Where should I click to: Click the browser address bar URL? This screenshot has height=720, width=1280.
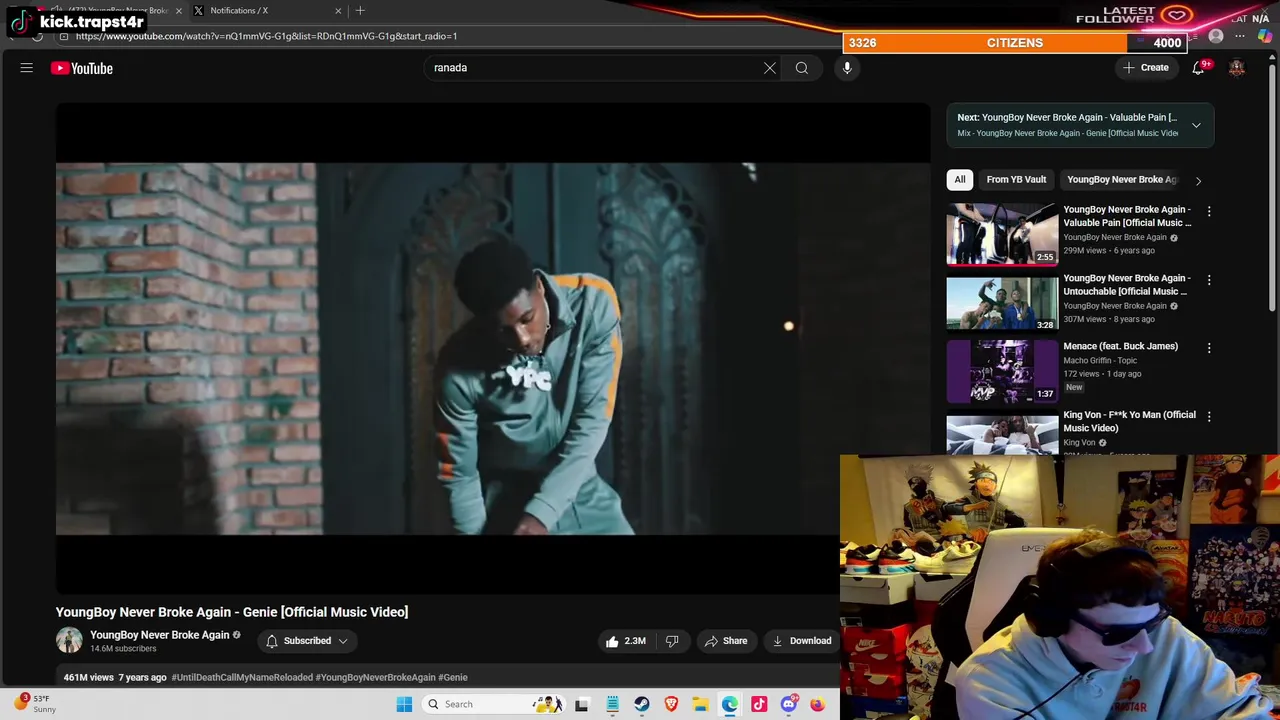[266, 37]
